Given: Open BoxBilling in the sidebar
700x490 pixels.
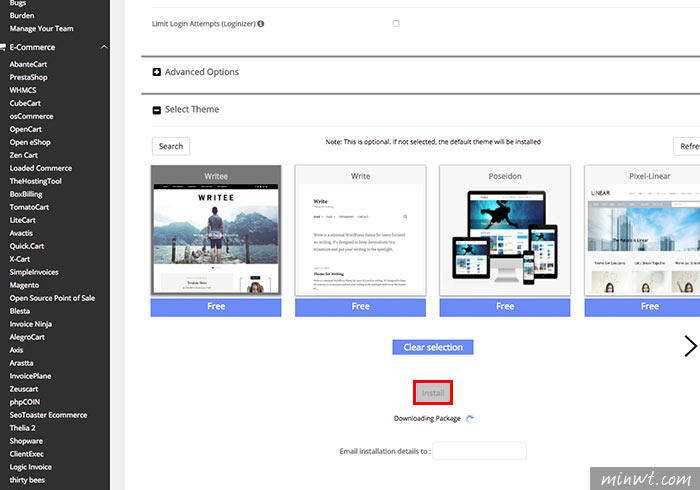Looking at the screenshot, I should point(26,194).
